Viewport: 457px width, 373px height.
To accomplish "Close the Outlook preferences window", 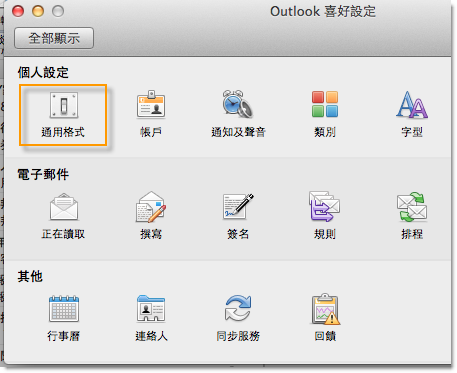I will coord(18,11).
